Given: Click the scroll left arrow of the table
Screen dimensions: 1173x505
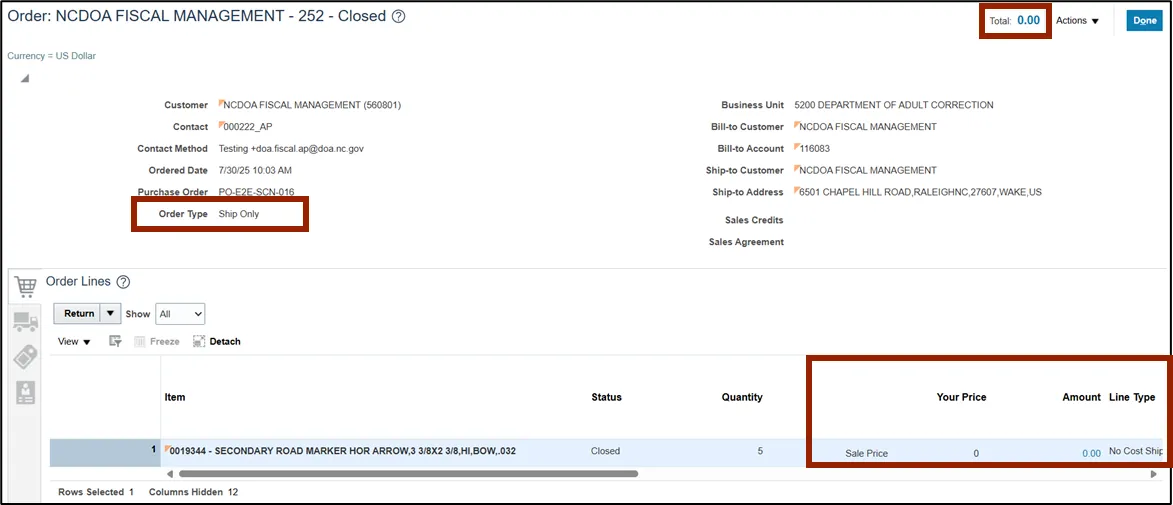Looking at the screenshot, I should tap(170, 474).
